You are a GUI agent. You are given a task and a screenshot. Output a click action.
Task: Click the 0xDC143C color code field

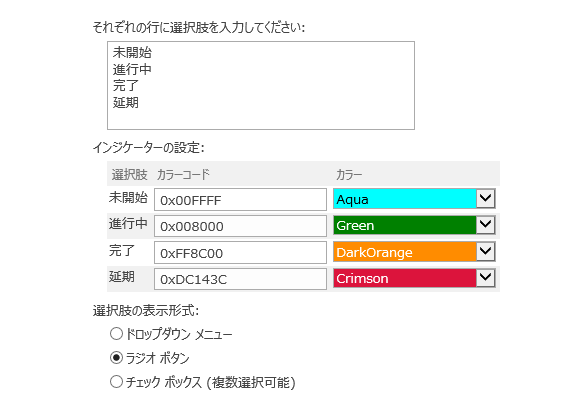[x=240, y=279]
